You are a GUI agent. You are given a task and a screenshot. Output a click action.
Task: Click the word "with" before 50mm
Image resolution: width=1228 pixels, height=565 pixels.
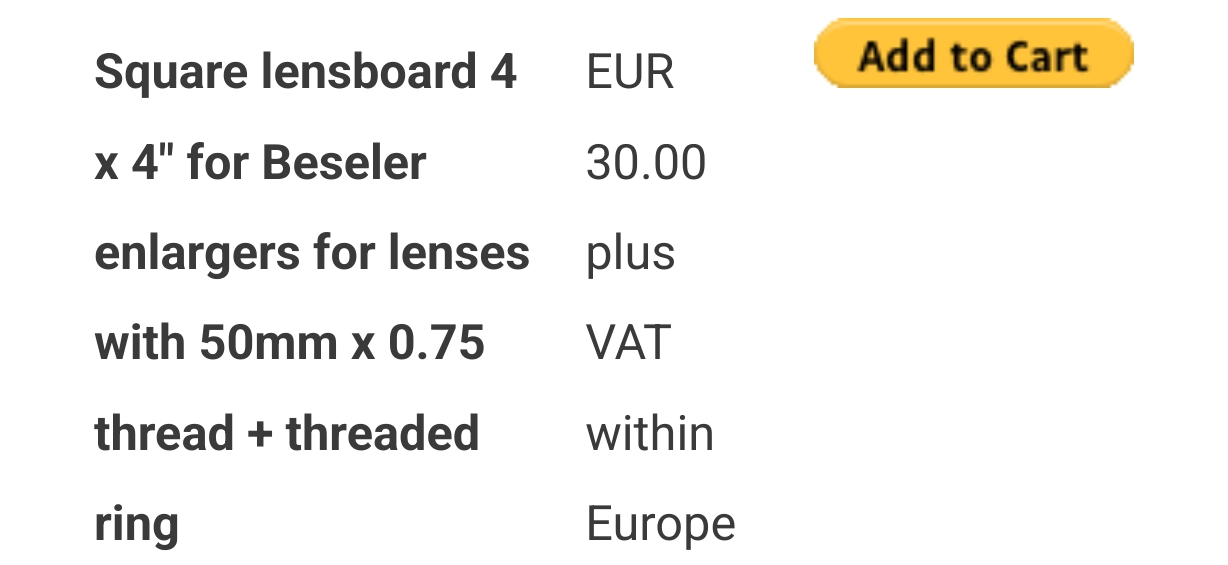140,344
